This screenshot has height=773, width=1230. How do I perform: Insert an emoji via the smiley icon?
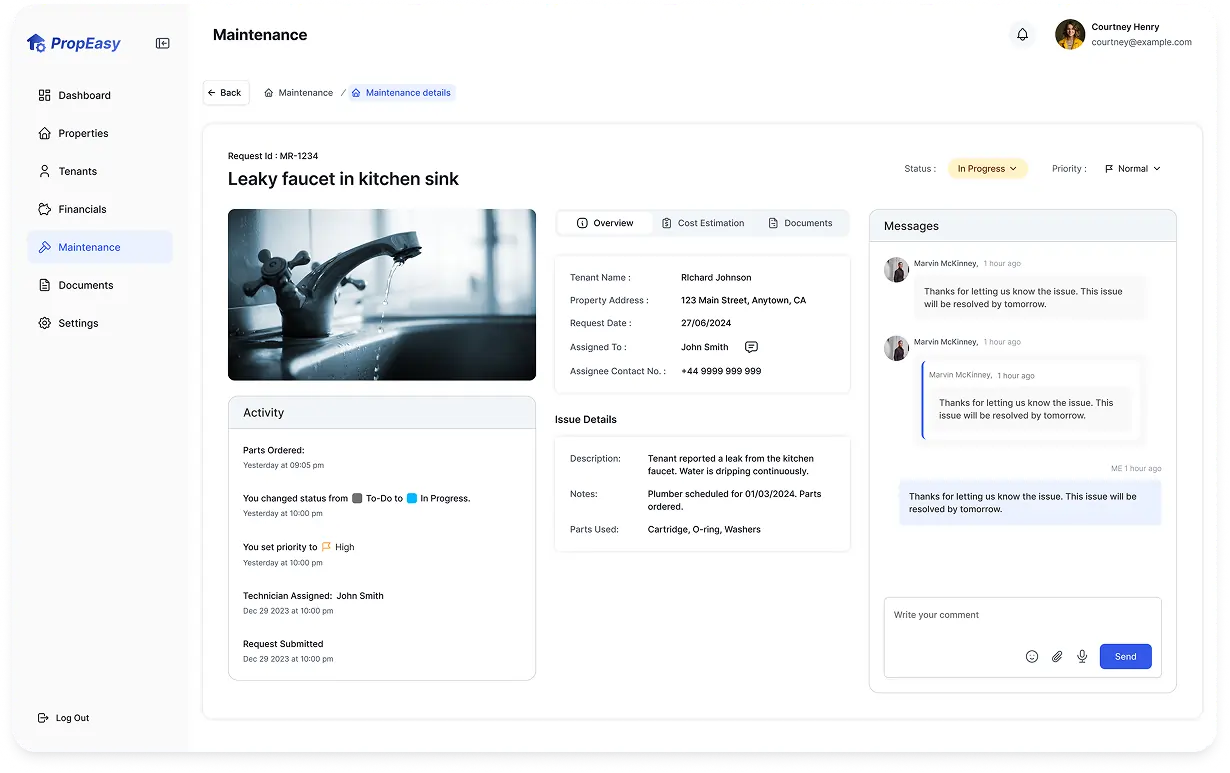coord(1032,657)
